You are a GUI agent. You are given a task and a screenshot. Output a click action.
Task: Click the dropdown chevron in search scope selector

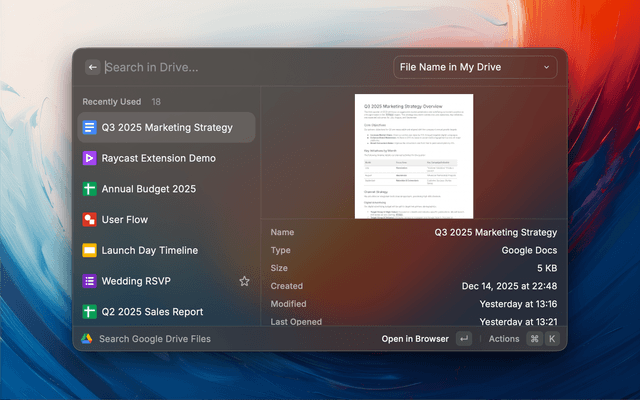546,67
